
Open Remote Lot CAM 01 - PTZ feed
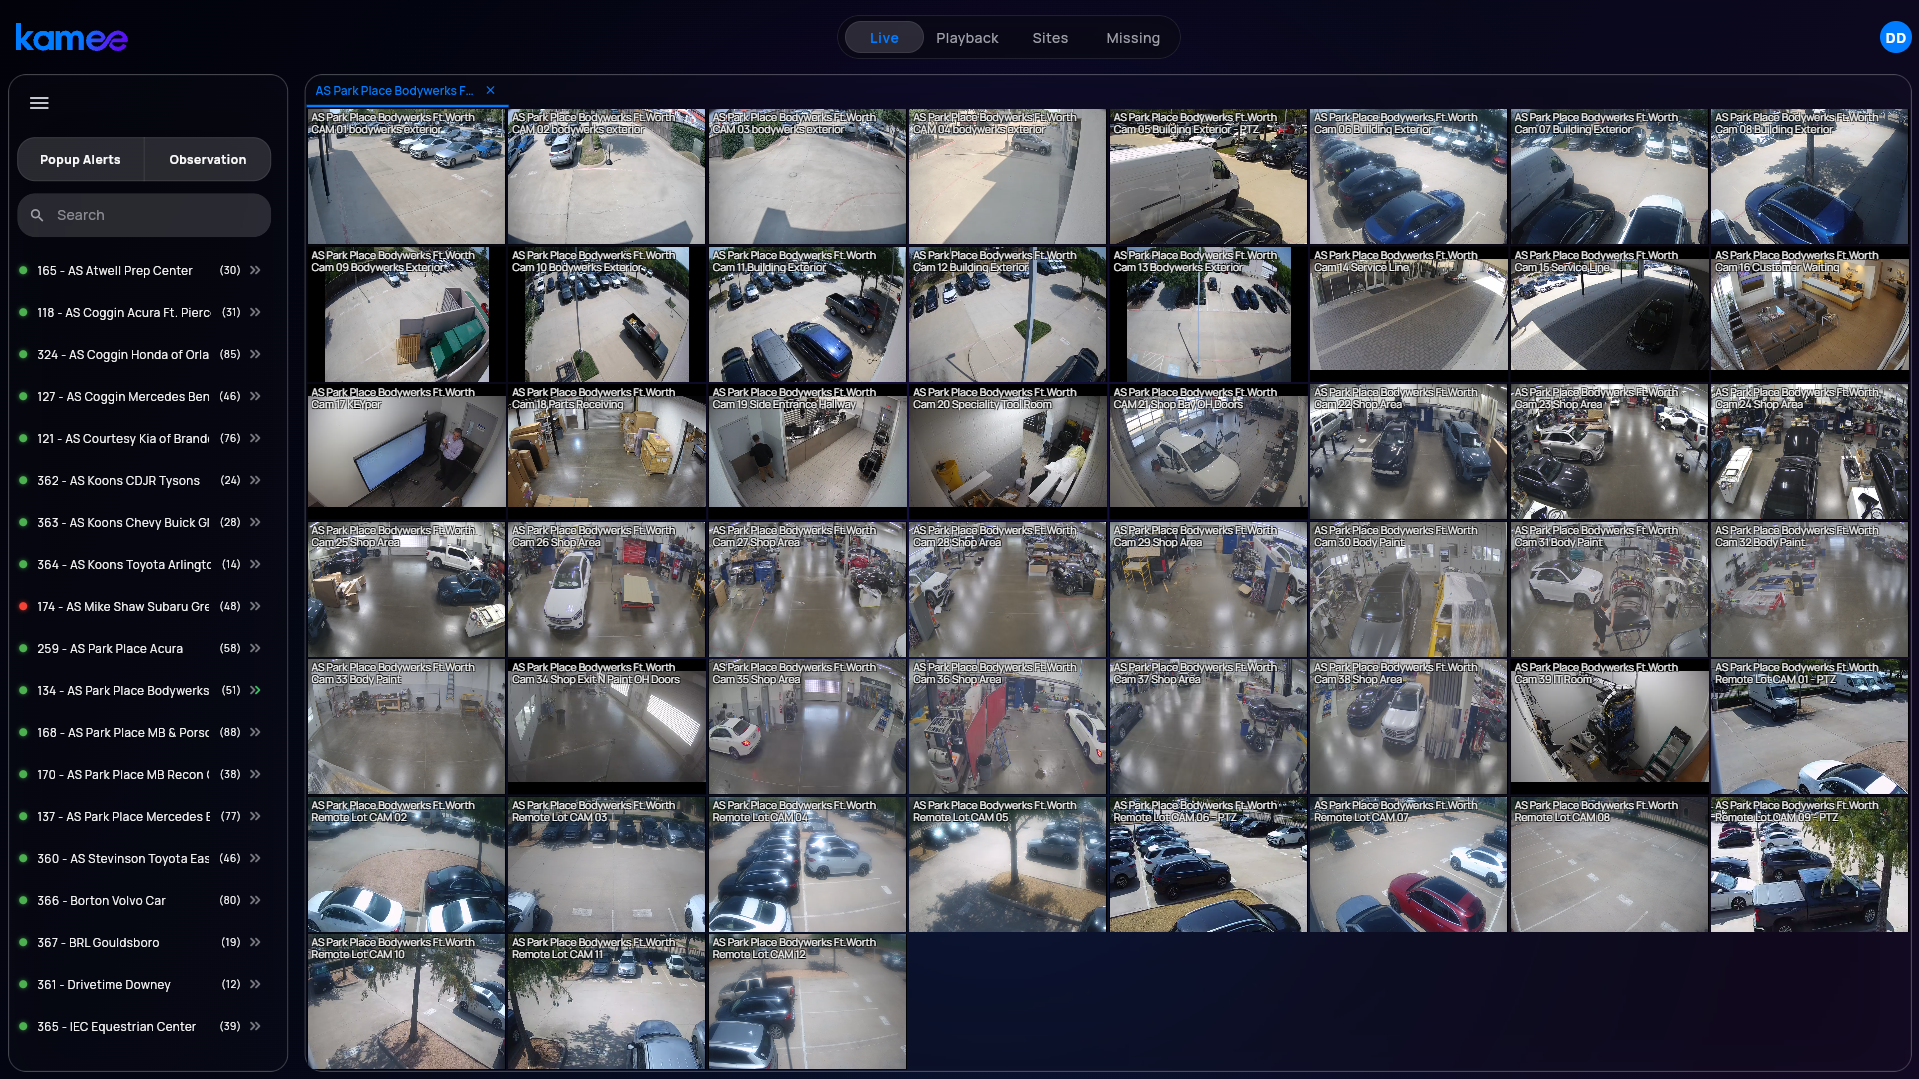coord(1809,726)
